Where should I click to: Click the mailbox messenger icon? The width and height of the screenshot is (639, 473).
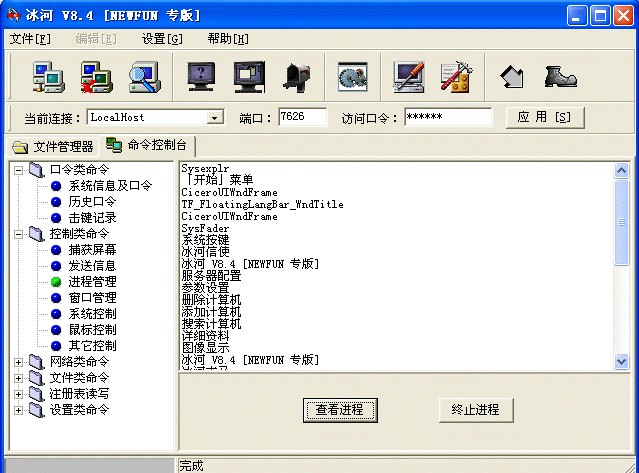click(297, 77)
